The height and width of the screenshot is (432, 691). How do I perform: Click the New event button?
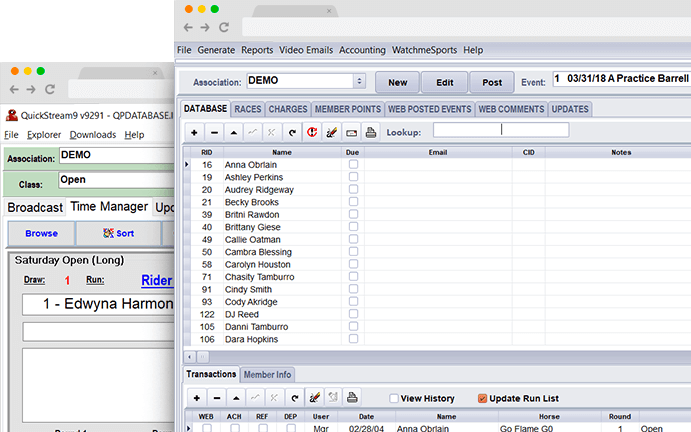coord(398,82)
